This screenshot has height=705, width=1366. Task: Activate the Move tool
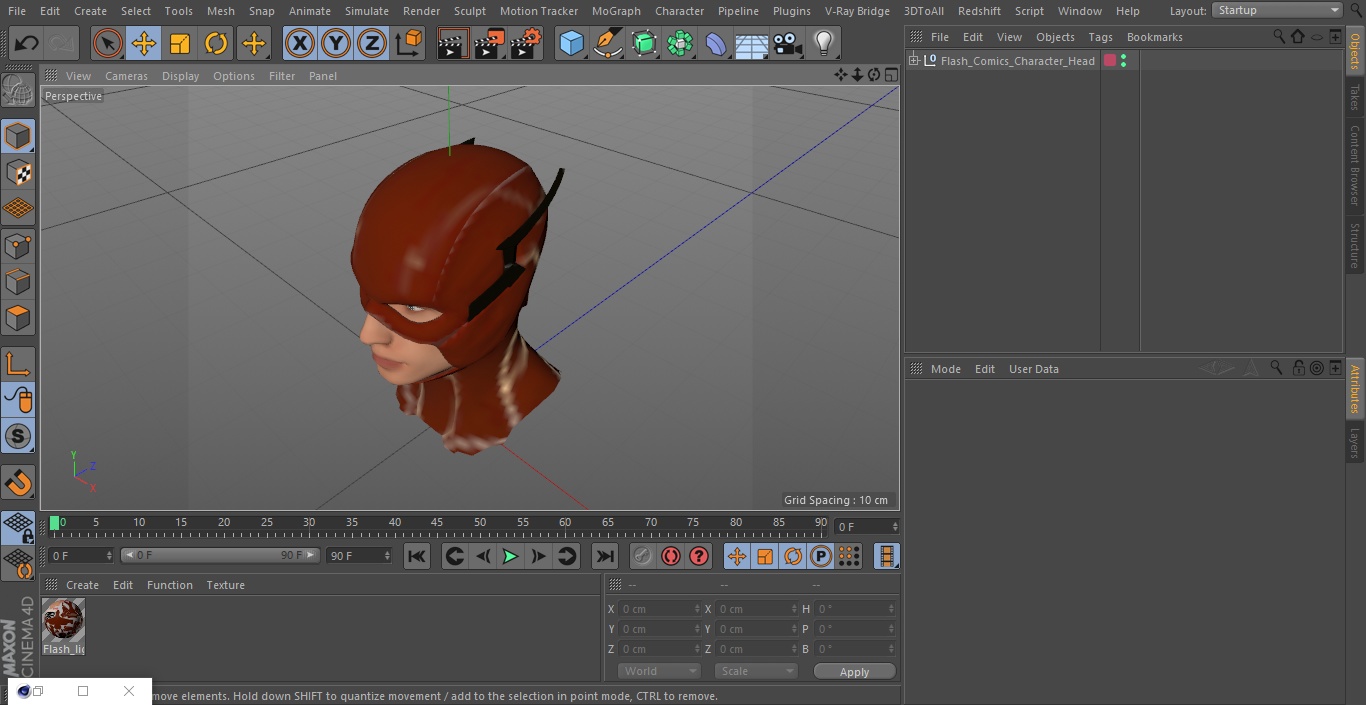click(x=144, y=43)
